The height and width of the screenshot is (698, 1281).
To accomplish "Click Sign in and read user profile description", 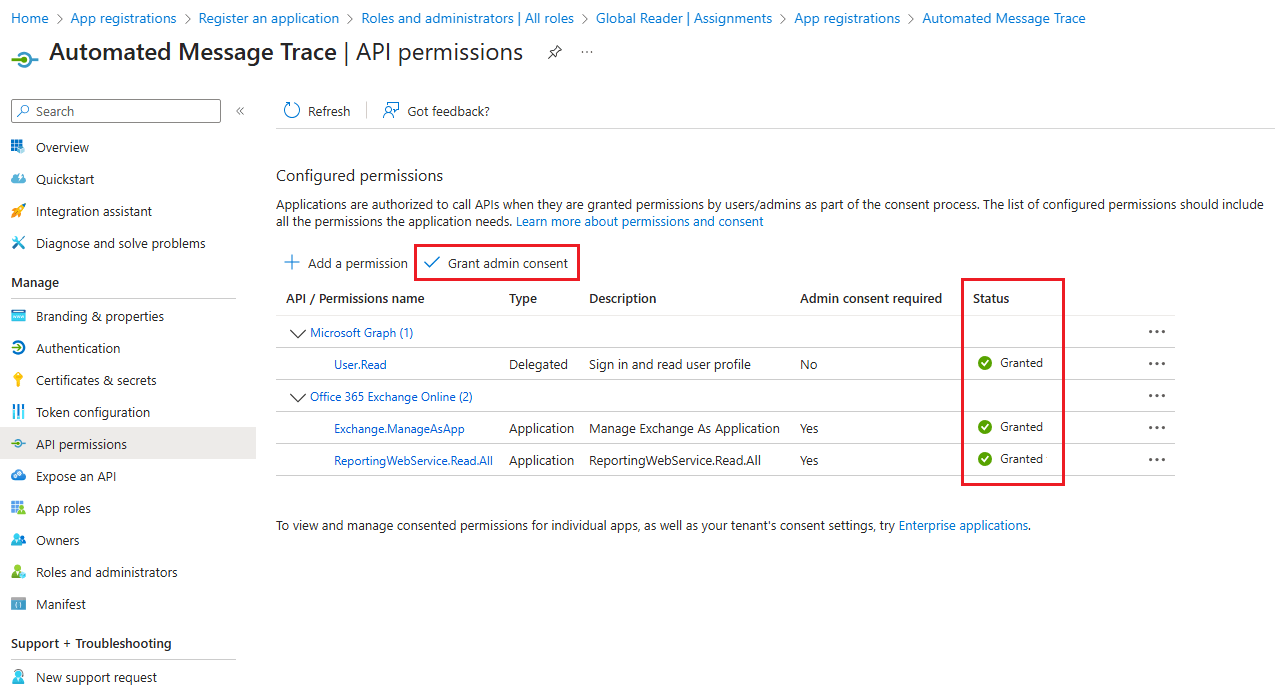I will (670, 364).
